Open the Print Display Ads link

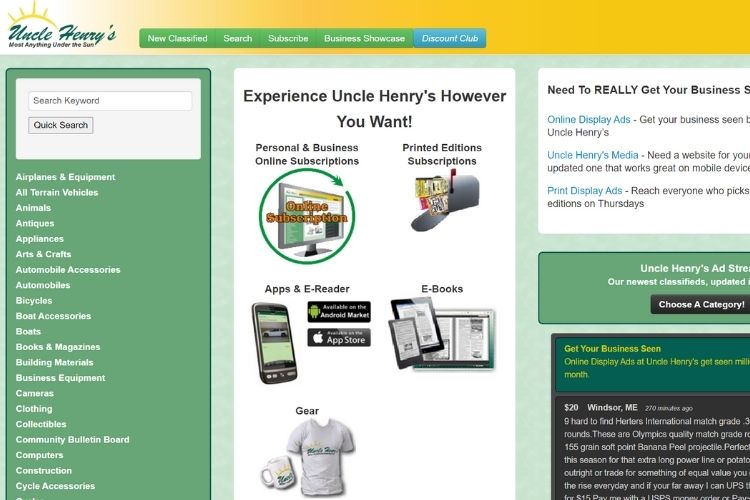click(585, 190)
